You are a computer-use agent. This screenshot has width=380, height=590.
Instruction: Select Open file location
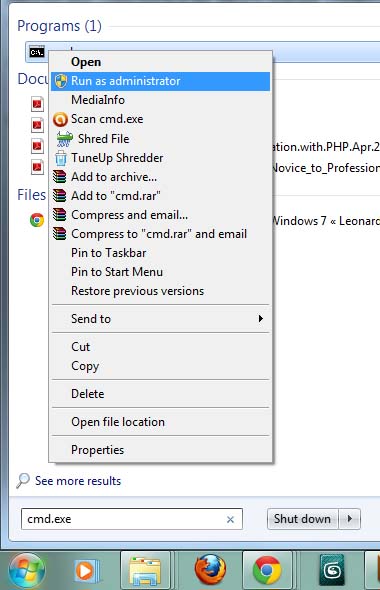pyautogui.click(x=161, y=422)
